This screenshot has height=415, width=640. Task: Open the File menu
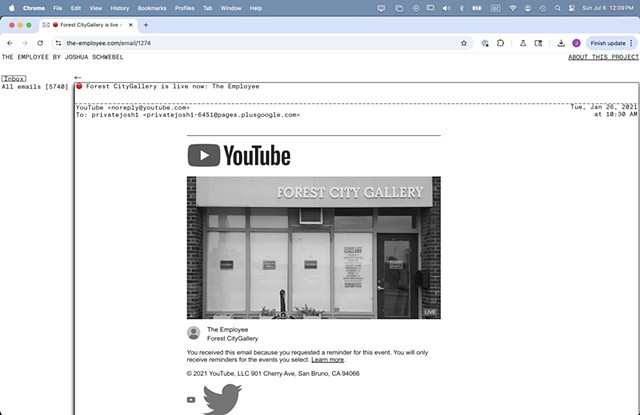tap(58, 8)
